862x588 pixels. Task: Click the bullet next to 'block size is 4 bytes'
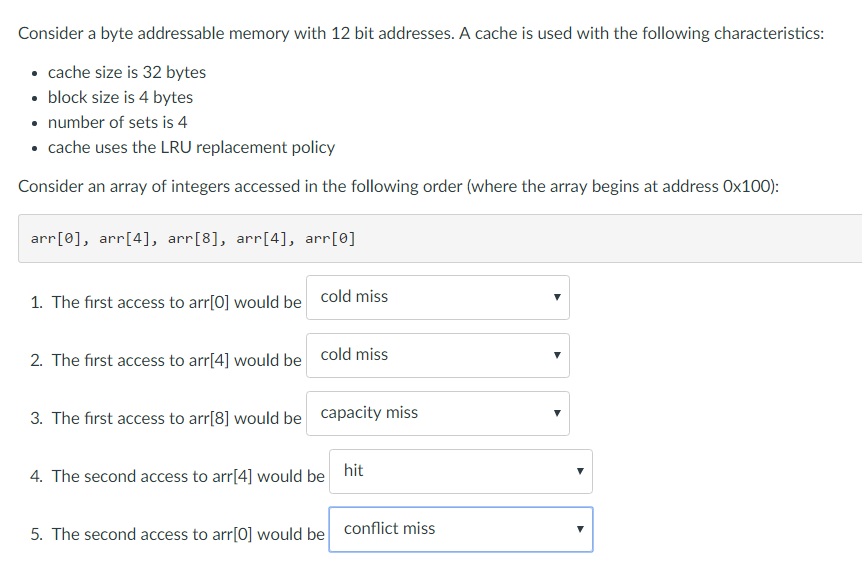34,97
